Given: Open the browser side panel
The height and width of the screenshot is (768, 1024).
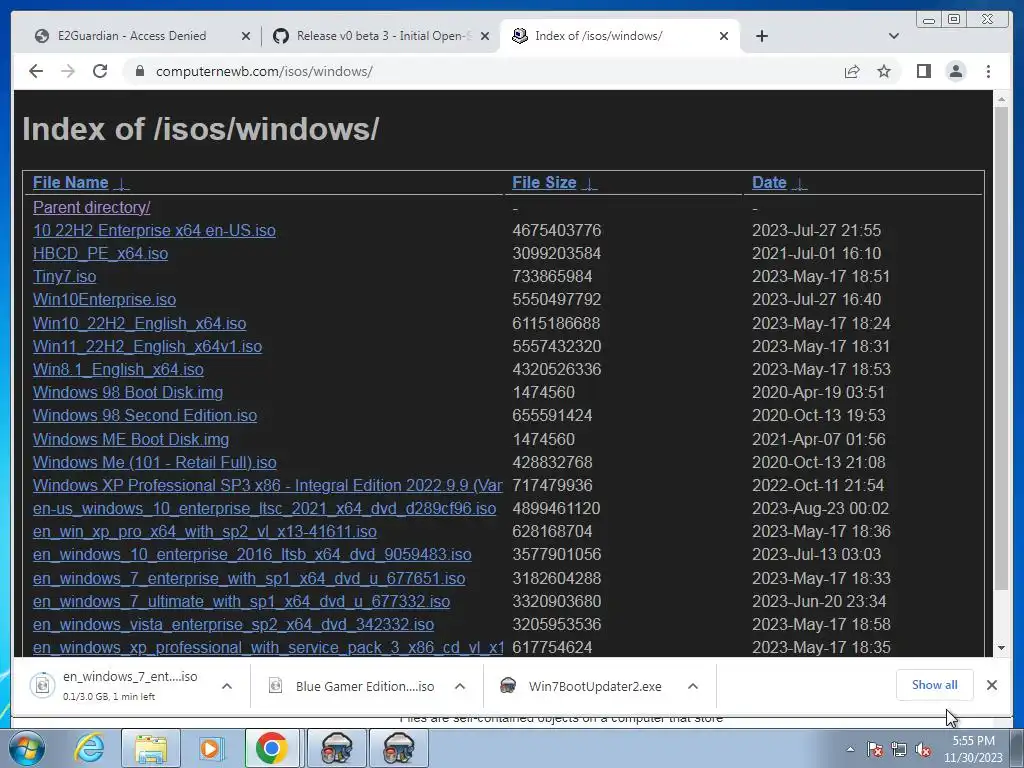Looking at the screenshot, I should 923,71.
